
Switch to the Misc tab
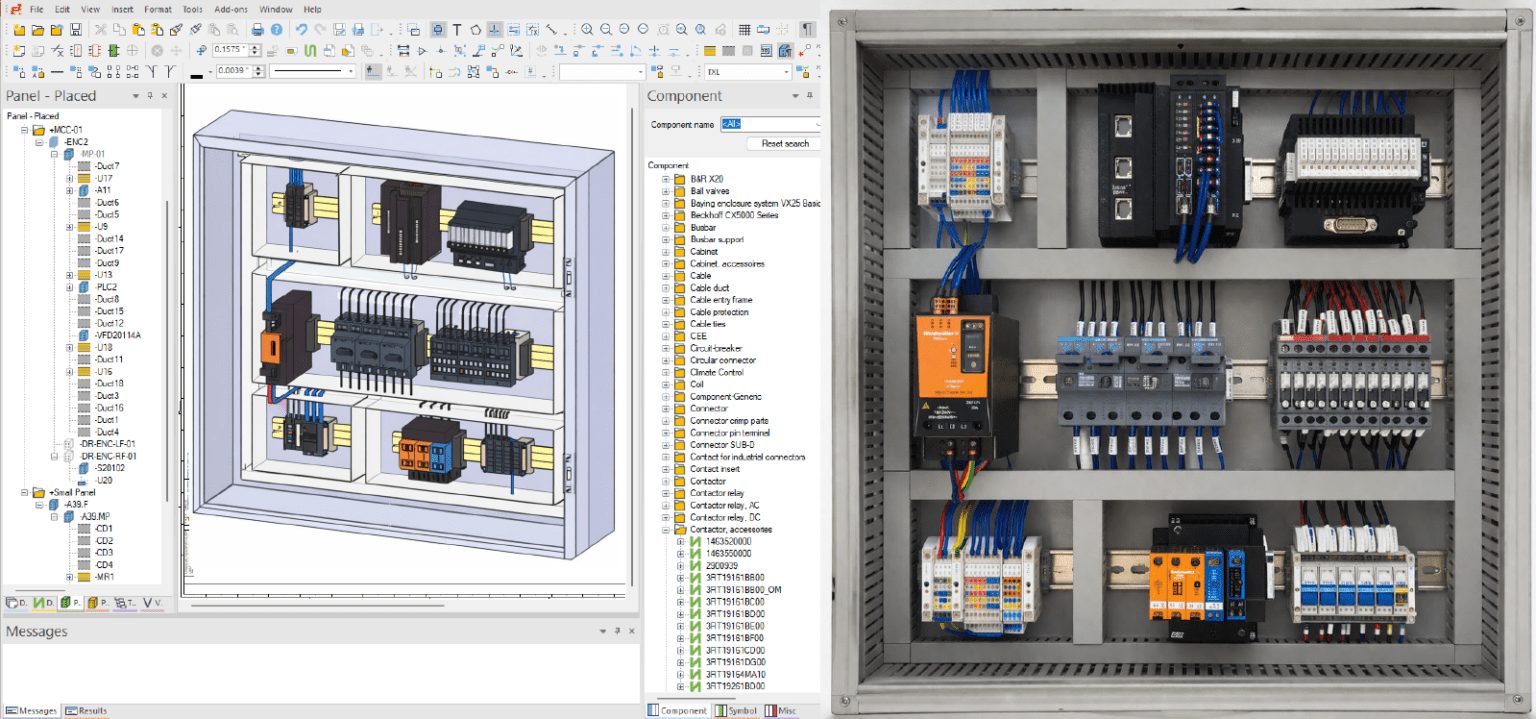781,710
